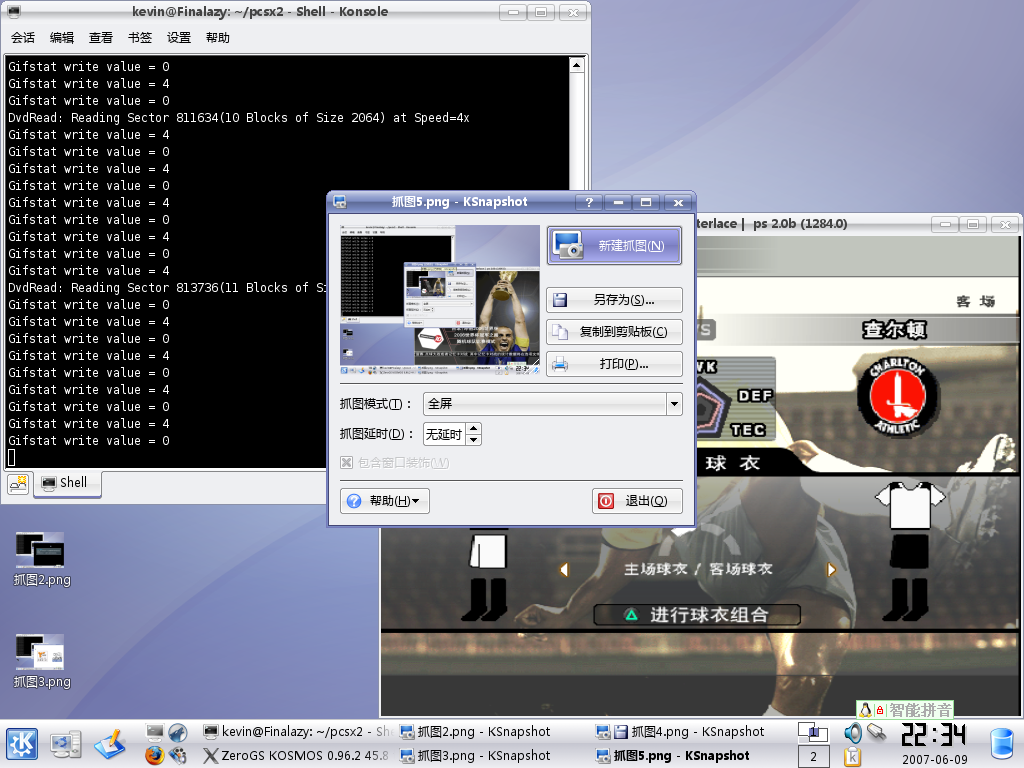Open the 设置 menu in Konsole
This screenshot has width=1024, height=768.
coord(179,38)
